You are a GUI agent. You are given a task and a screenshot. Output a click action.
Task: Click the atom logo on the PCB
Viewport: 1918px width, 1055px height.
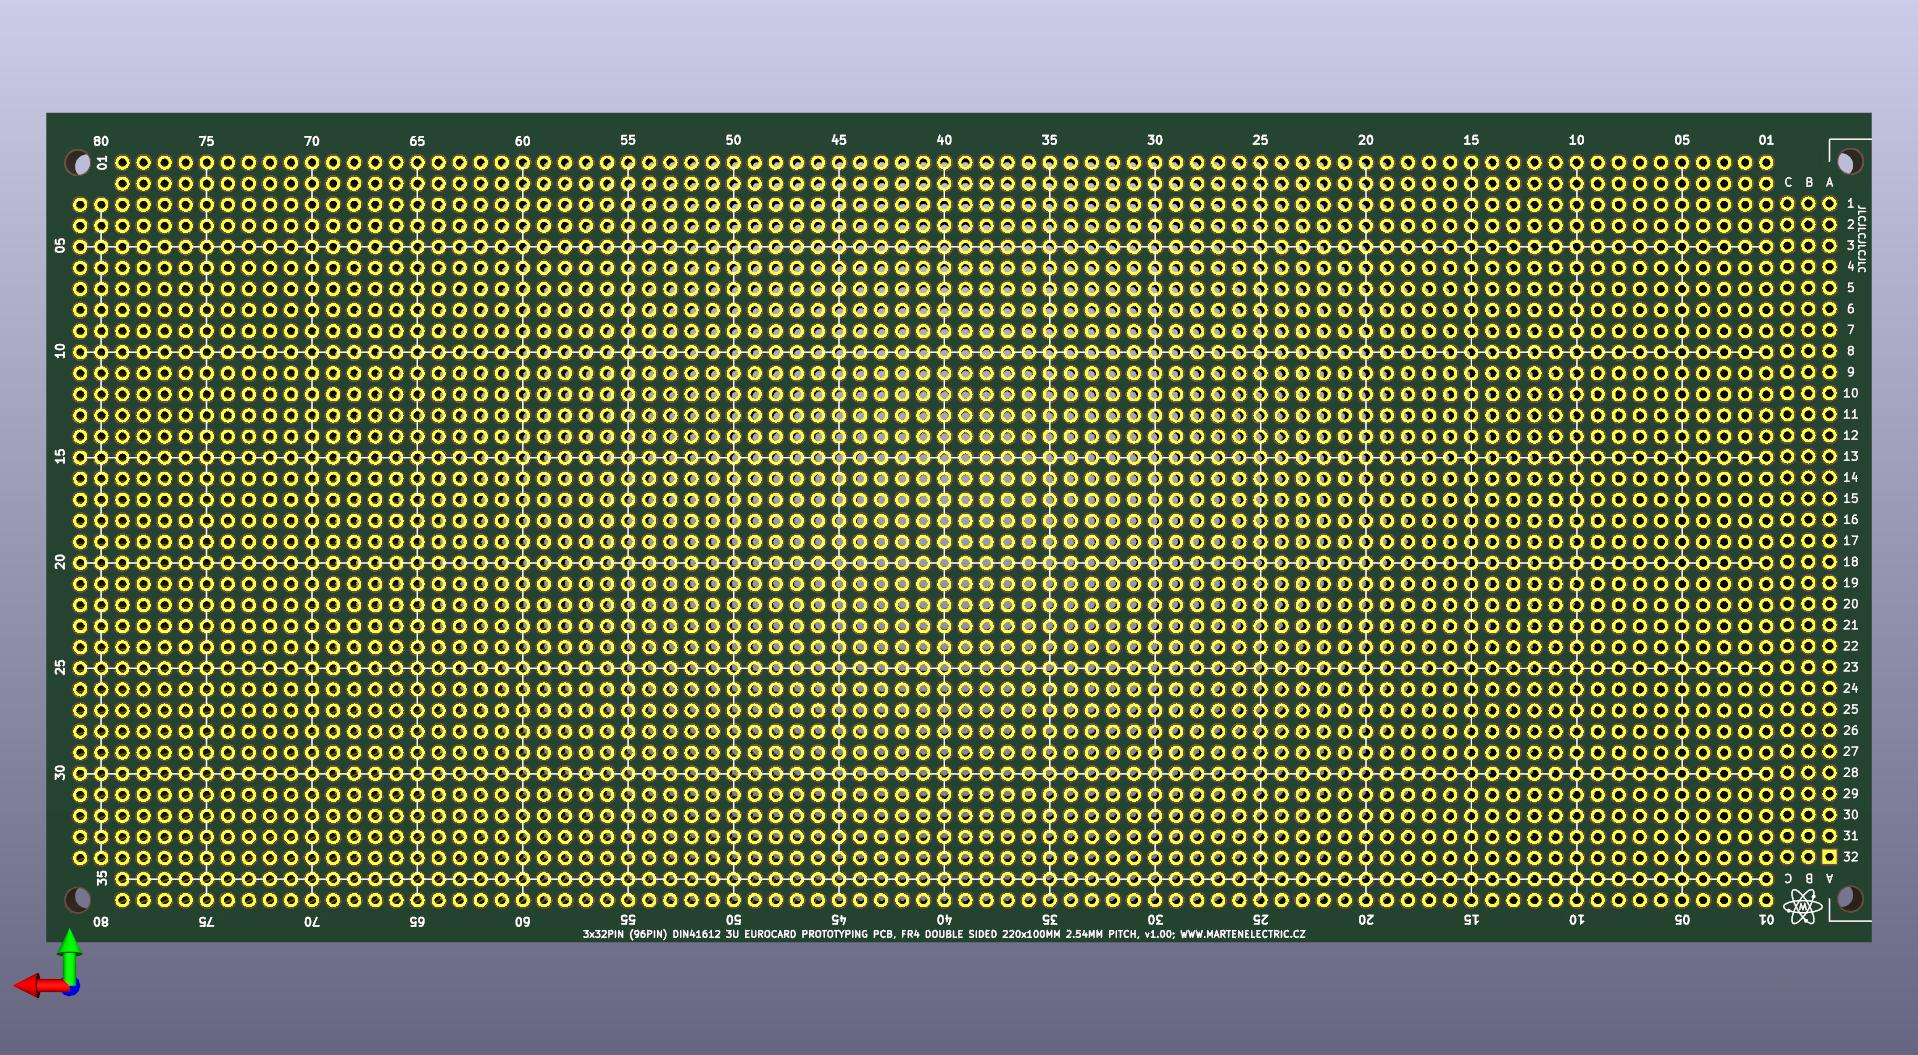1802,907
